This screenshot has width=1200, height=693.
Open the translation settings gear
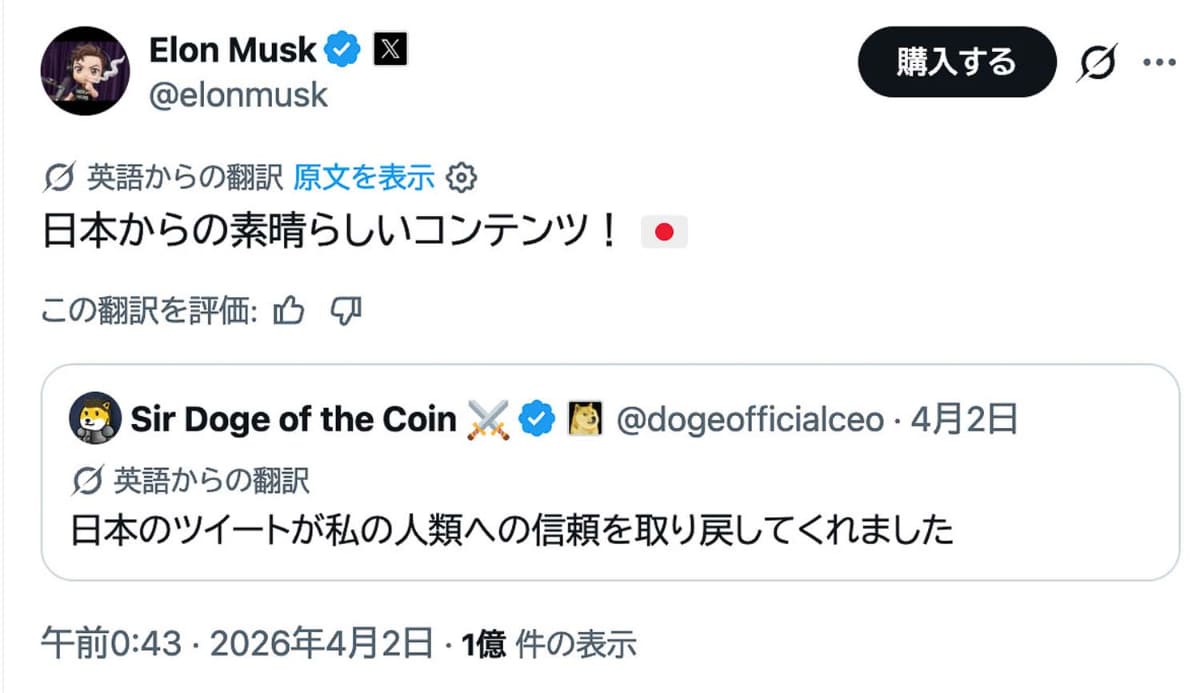point(462,177)
